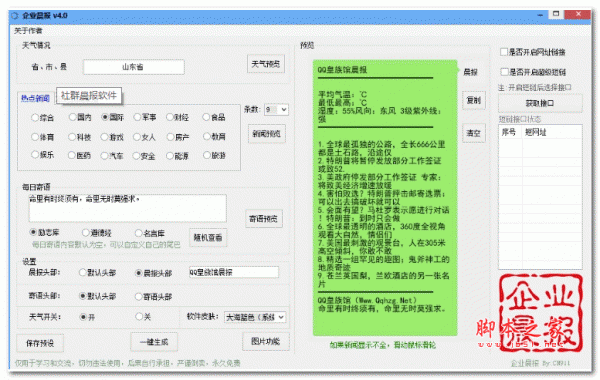Click the QQ皇族馆晨报 header input field

click(234, 272)
